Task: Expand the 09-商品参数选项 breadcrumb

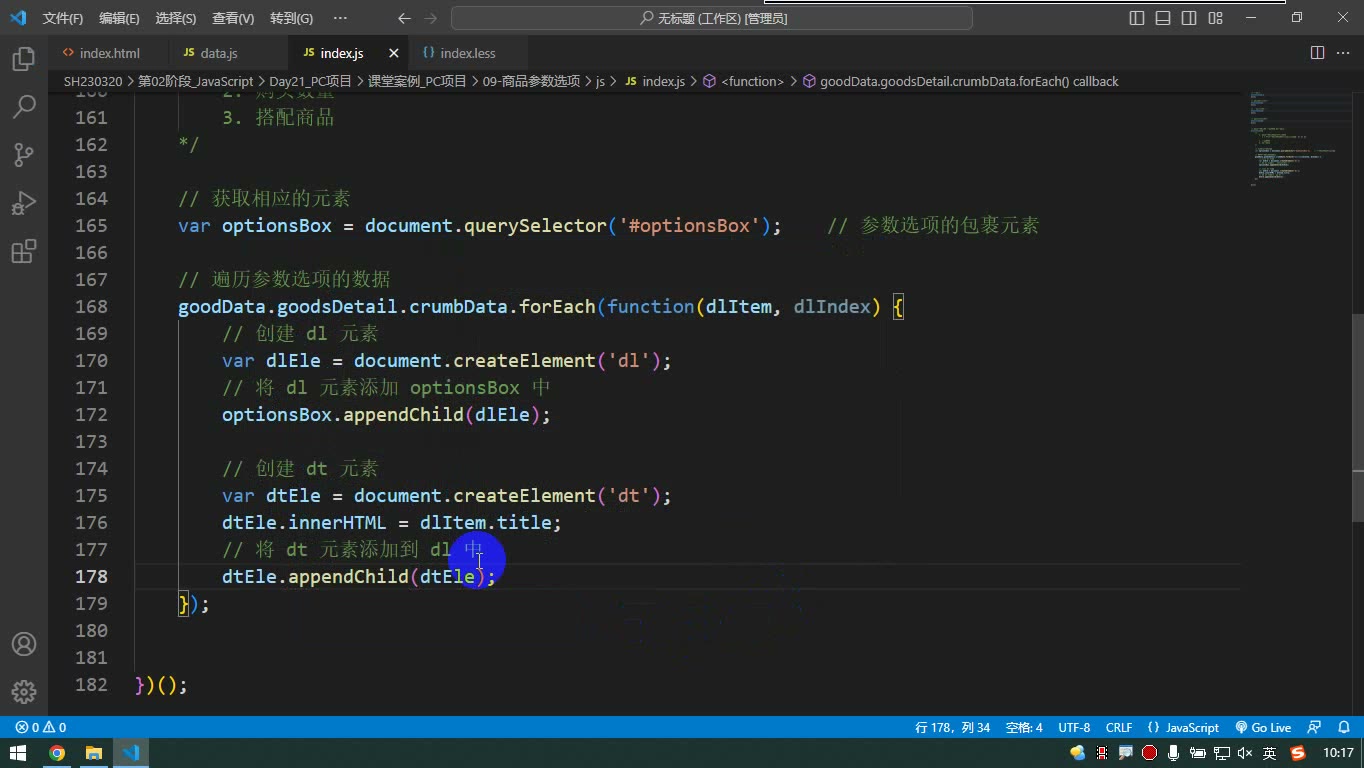Action: pyautogui.click(x=531, y=81)
